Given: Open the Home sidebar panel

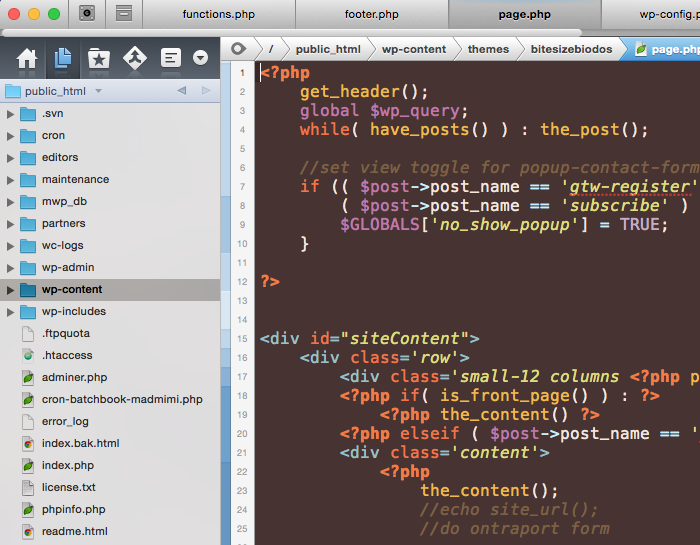Looking at the screenshot, I should [27, 58].
